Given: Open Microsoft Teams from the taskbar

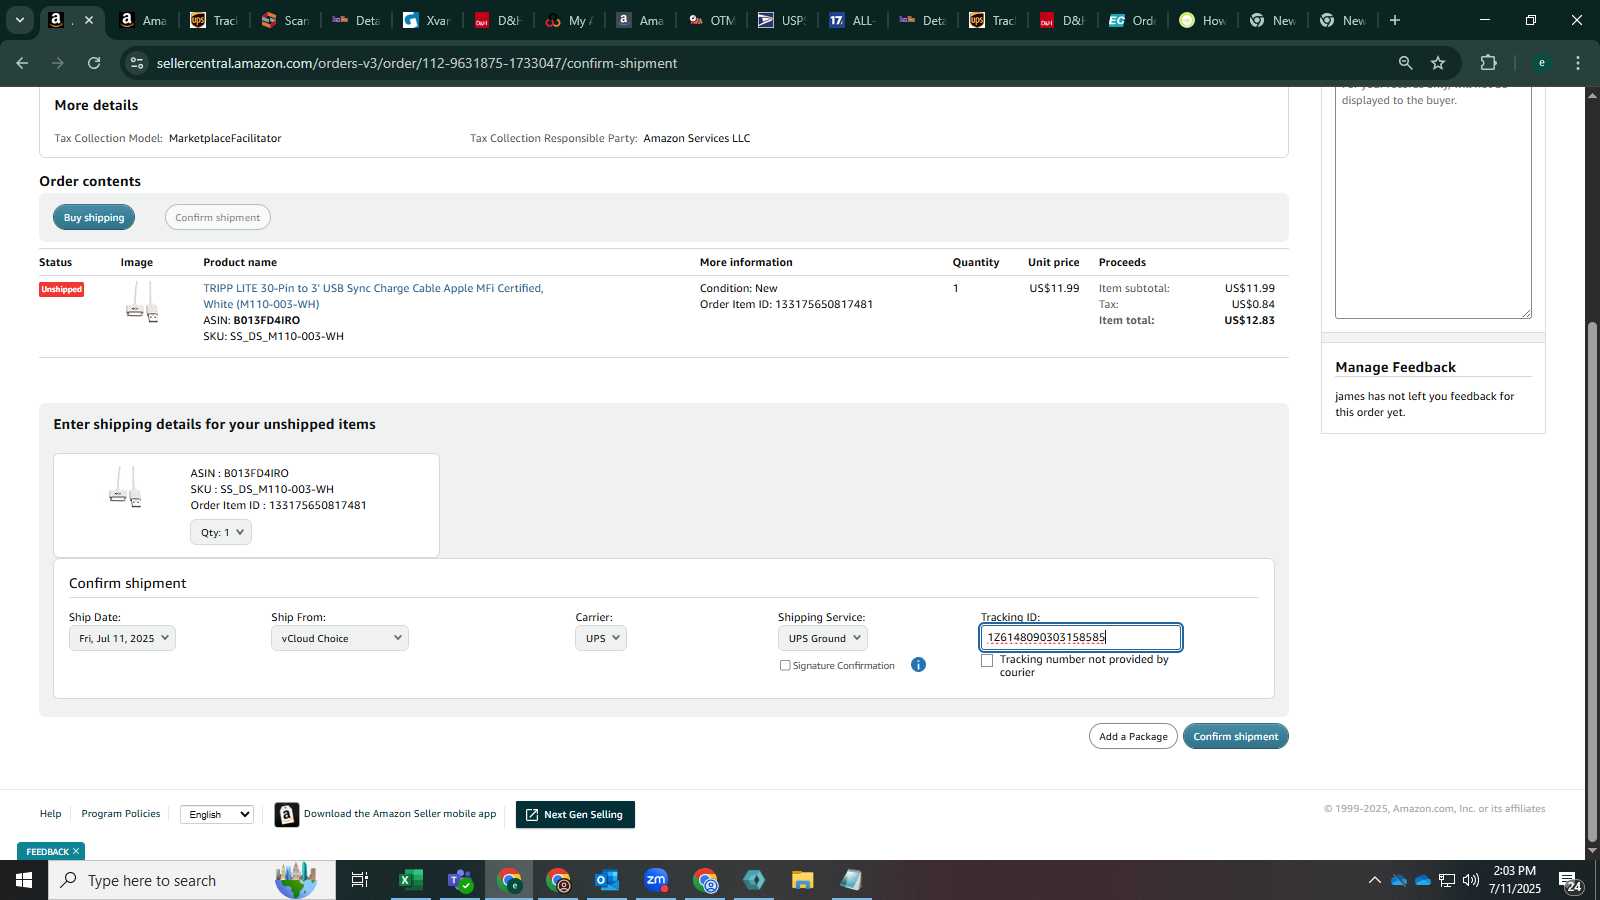Looking at the screenshot, I should coord(460,880).
